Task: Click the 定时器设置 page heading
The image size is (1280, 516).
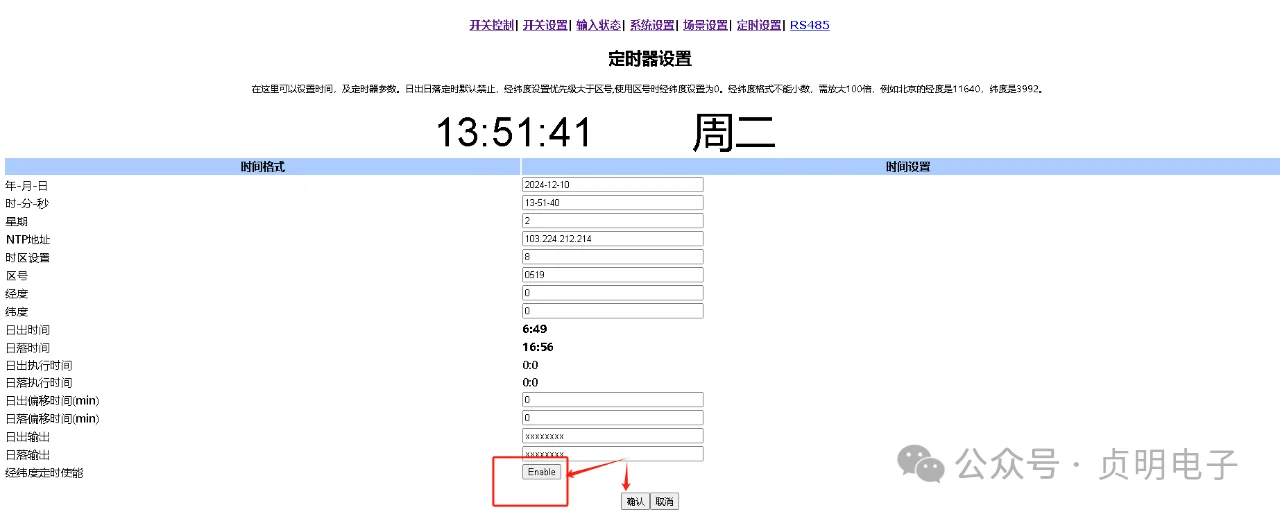Action: 650,59
